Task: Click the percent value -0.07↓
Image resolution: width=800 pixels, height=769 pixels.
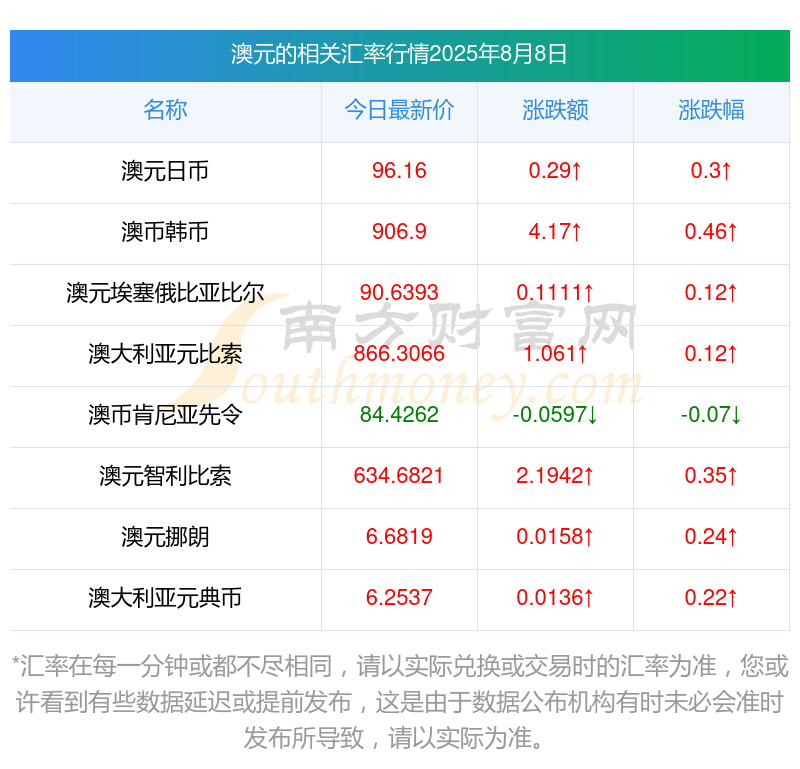Action: (711, 415)
